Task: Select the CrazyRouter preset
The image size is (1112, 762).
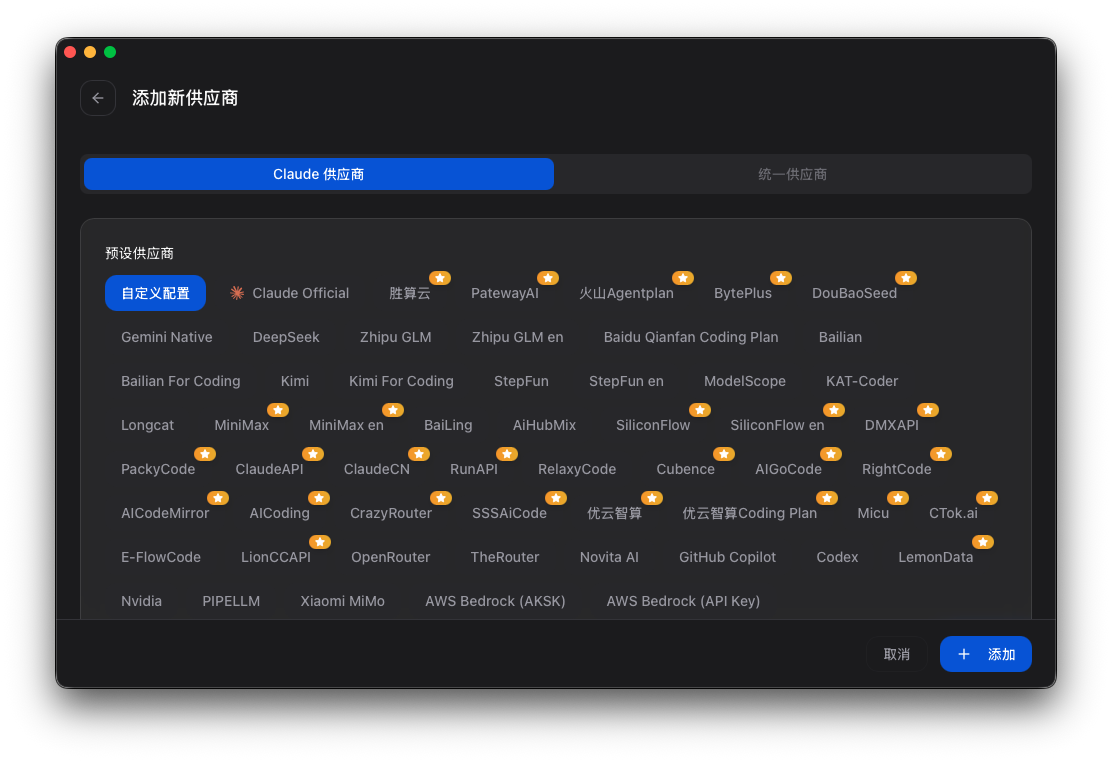Action: [391, 513]
